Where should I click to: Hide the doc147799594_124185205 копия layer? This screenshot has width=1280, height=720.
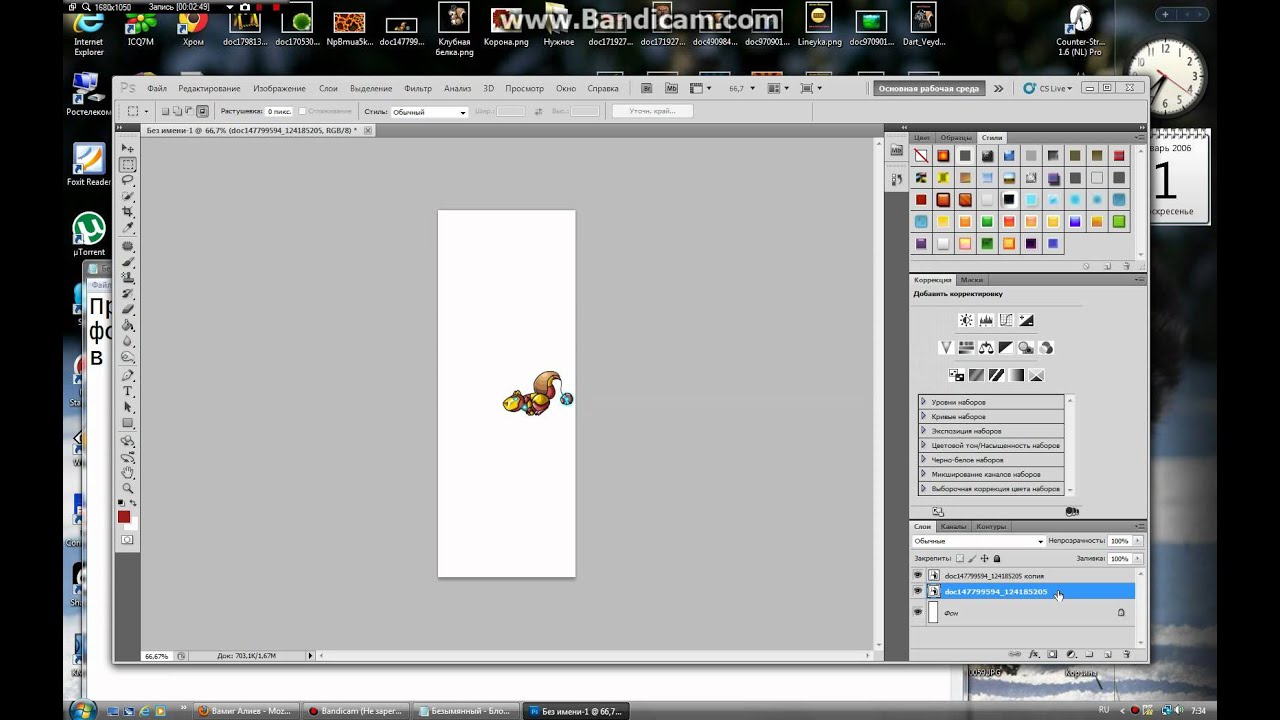(918, 575)
